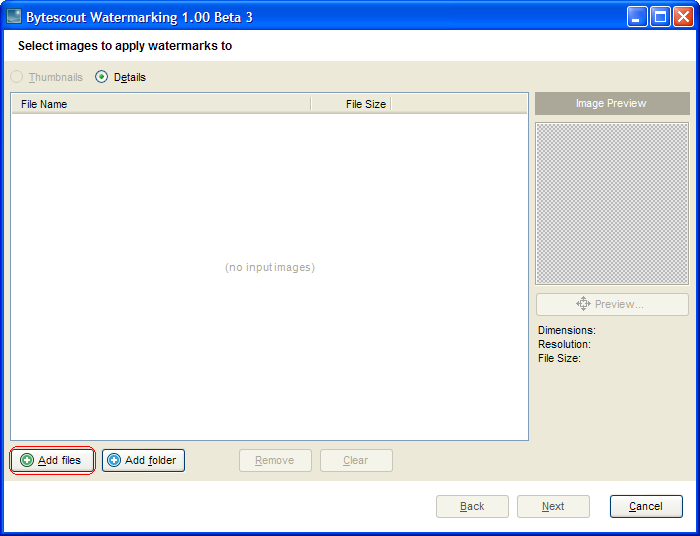The height and width of the screenshot is (536, 700).
Task: Select the Thumbnails view option
Action: pos(47,77)
